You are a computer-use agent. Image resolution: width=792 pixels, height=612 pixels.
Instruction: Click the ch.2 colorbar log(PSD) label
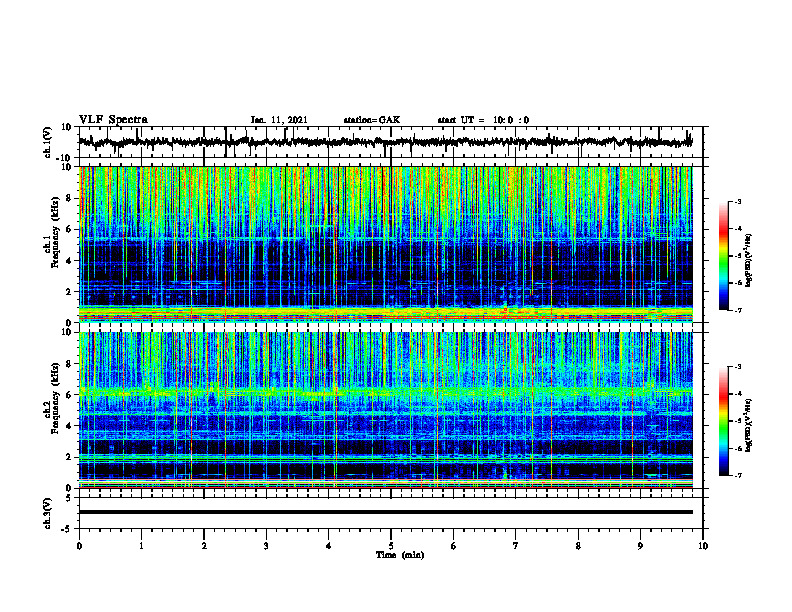(x=748, y=425)
